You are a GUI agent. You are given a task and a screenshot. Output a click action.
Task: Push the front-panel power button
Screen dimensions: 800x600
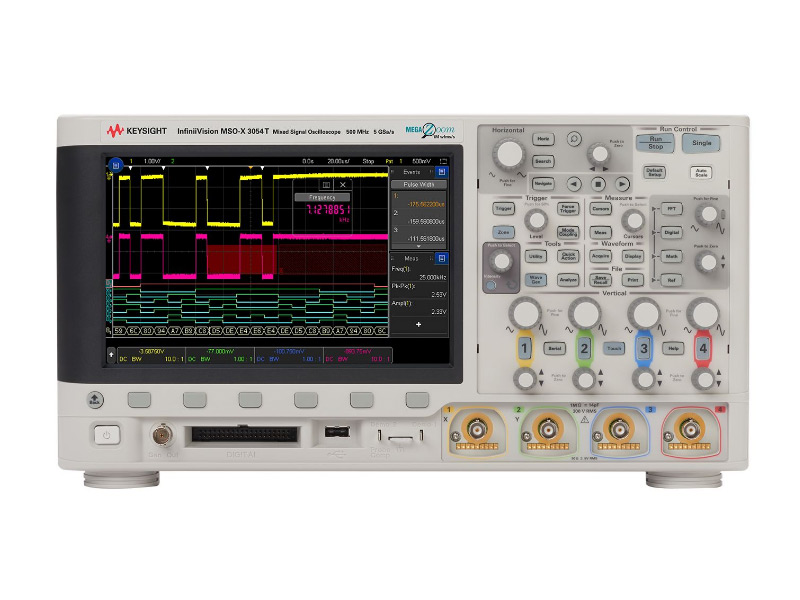pos(107,435)
